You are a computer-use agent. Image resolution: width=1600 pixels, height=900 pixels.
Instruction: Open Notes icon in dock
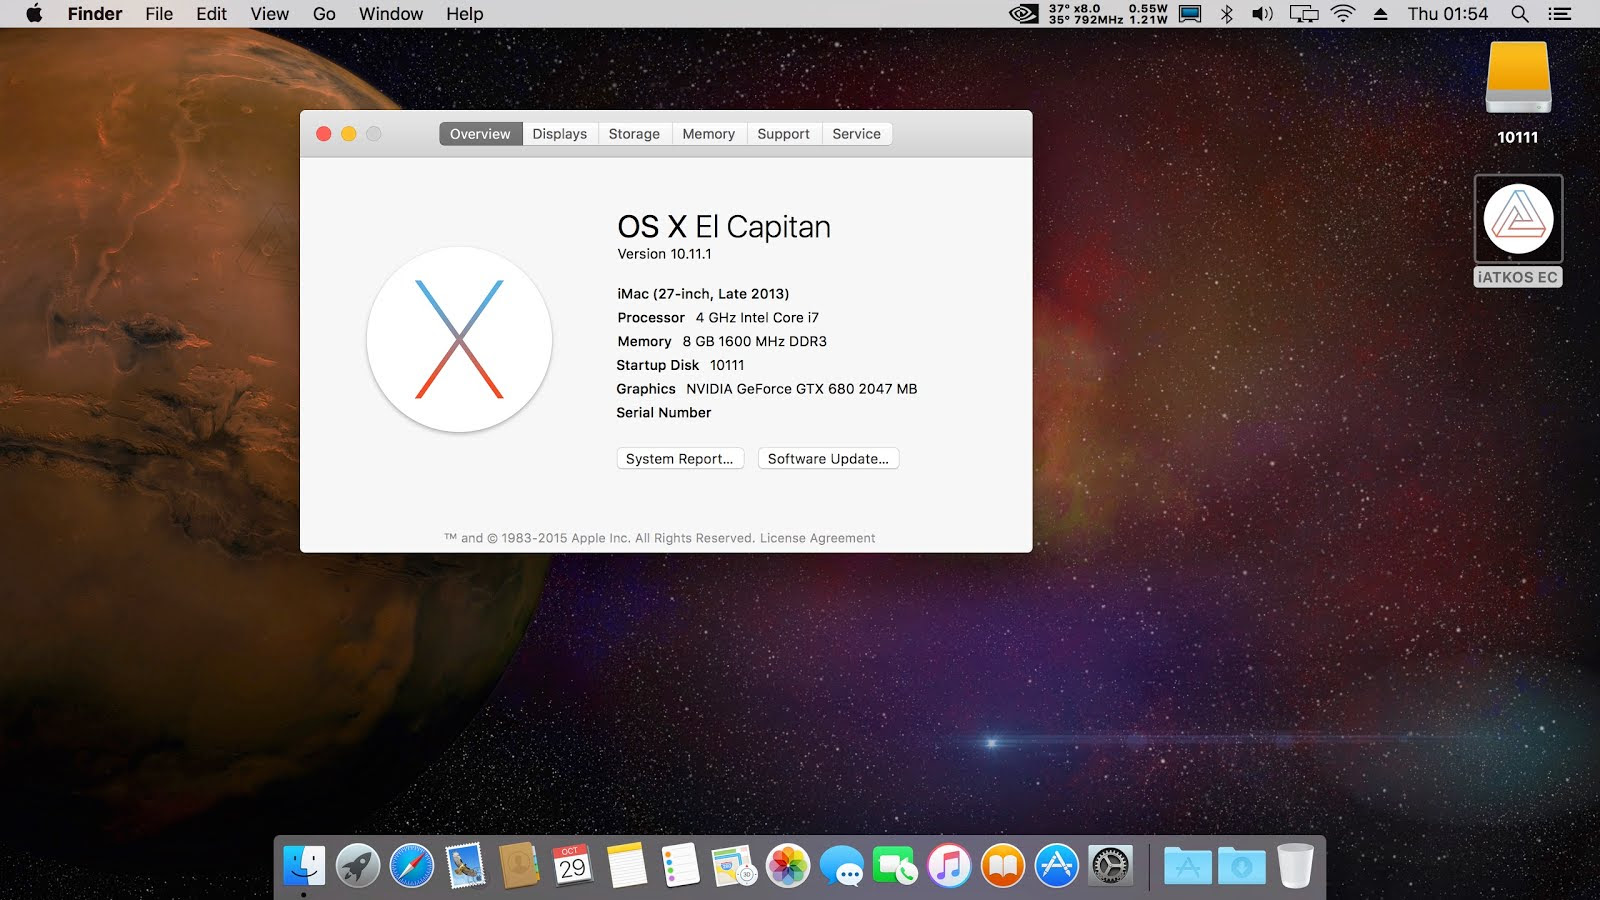tap(627, 866)
